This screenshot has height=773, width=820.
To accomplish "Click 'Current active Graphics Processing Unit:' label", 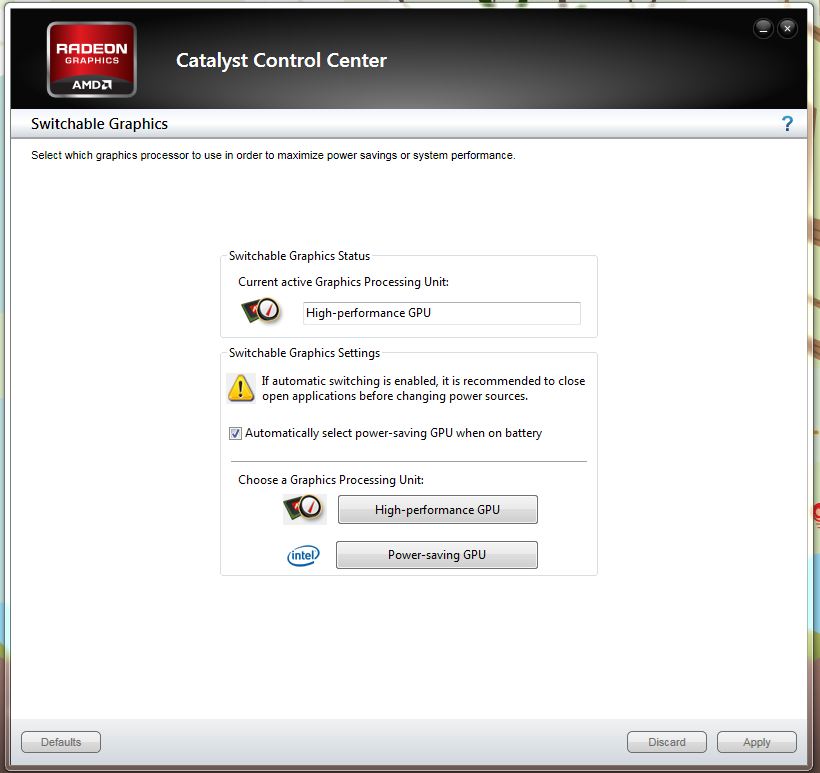I will pyautogui.click(x=343, y=282).
